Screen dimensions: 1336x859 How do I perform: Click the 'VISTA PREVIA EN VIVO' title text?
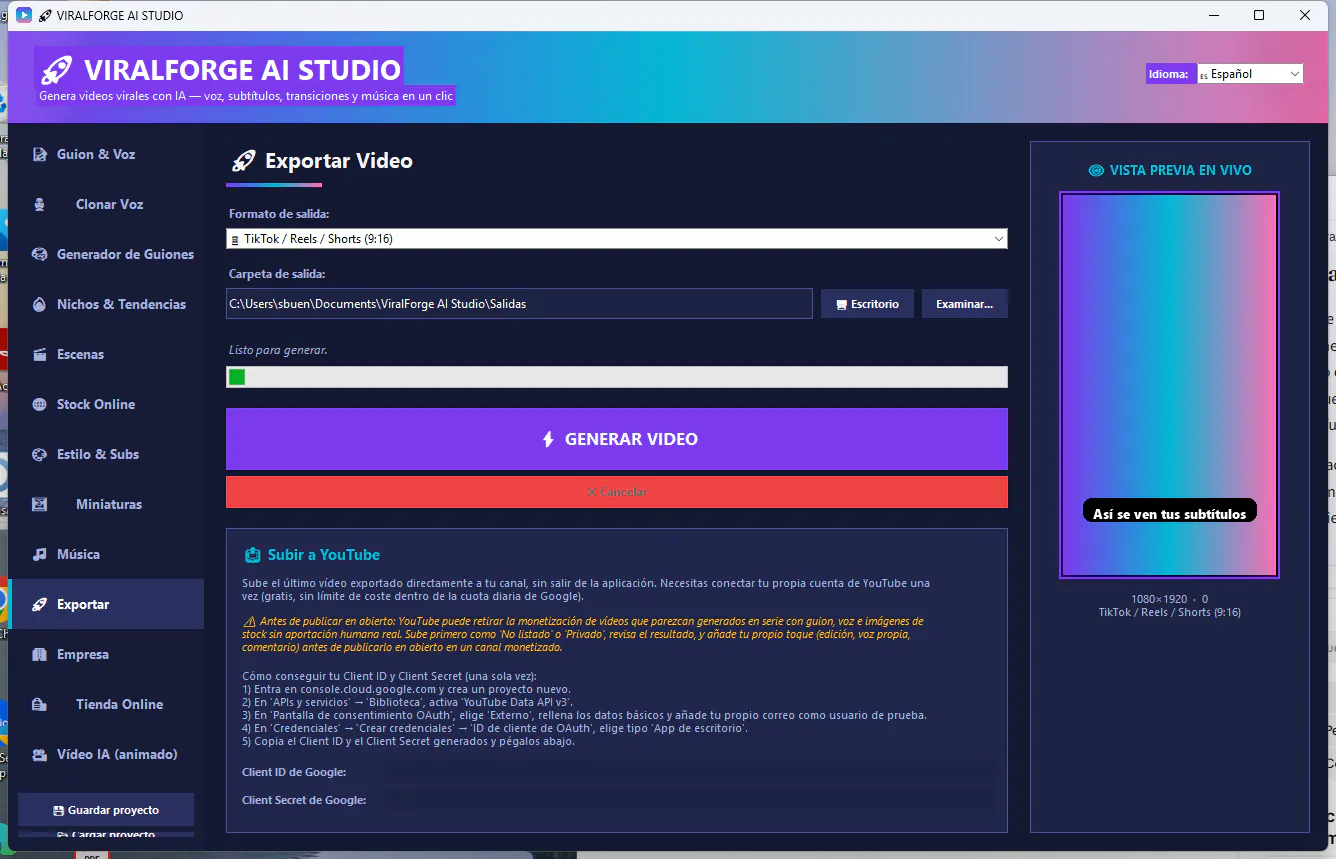click(1180, 170)
